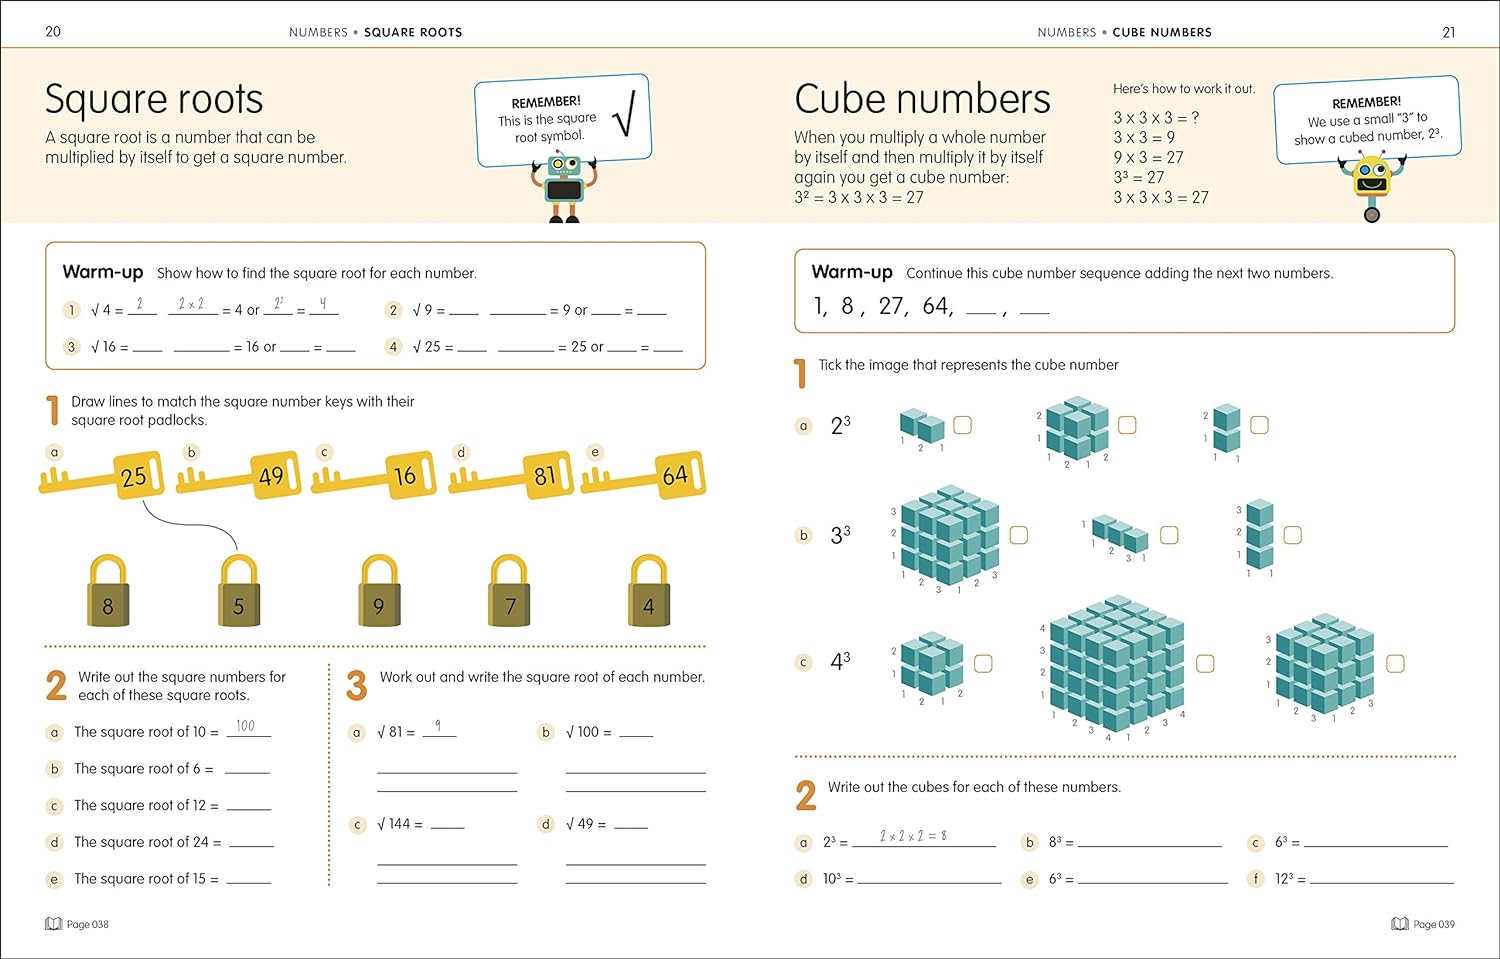Image resolution: width=1500 pixels, height=959 pixels.
Task: Click the yellow robot under cubed reminder
Action: pyautogui.click(x=1371, y=186)
